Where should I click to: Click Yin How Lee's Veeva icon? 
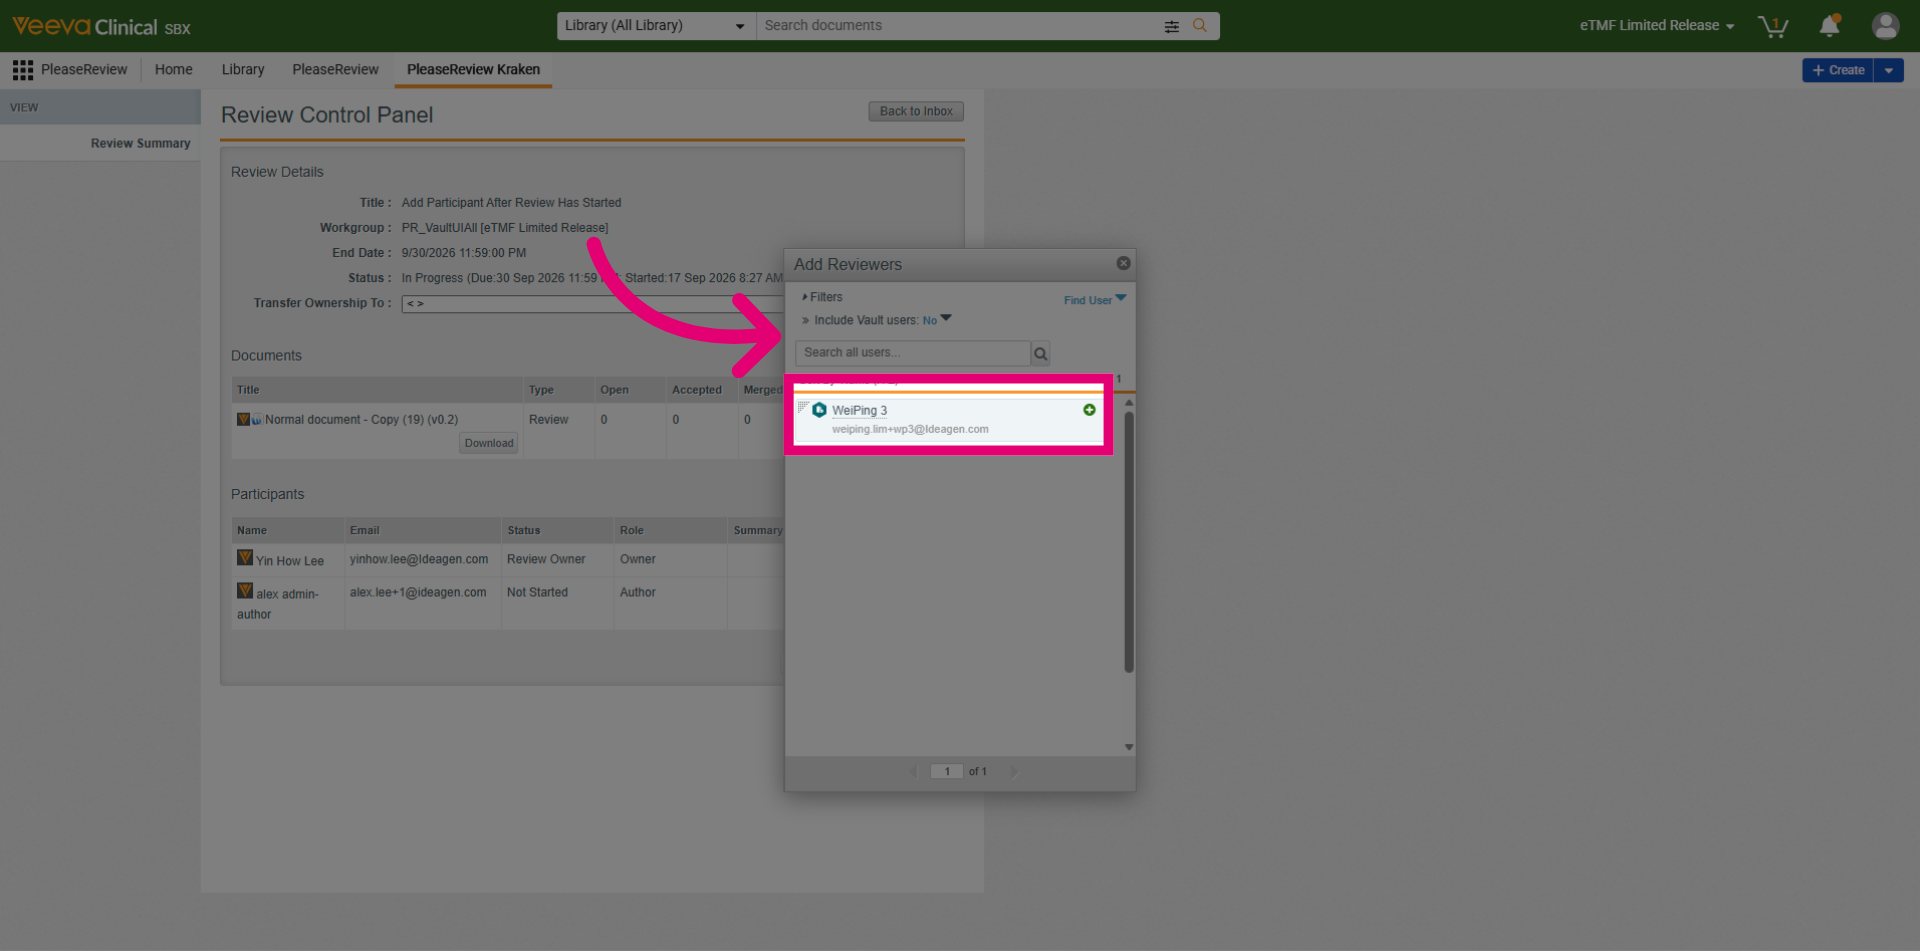coord(245,558)
